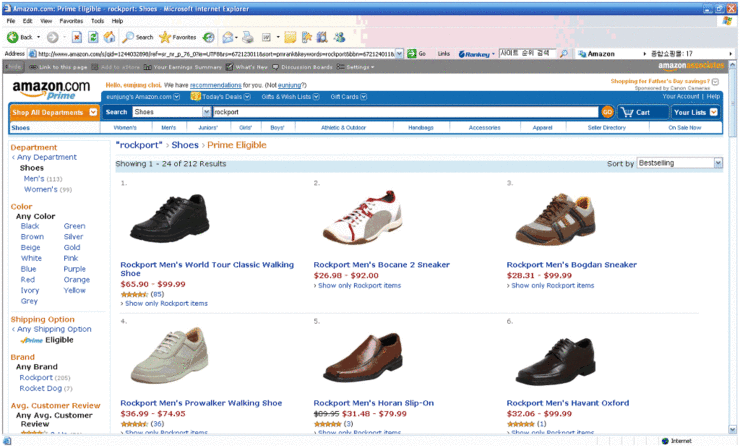Open Favorites star in toolbar
The height and width of the screenshot is (448, 740).
coord(165,37)
